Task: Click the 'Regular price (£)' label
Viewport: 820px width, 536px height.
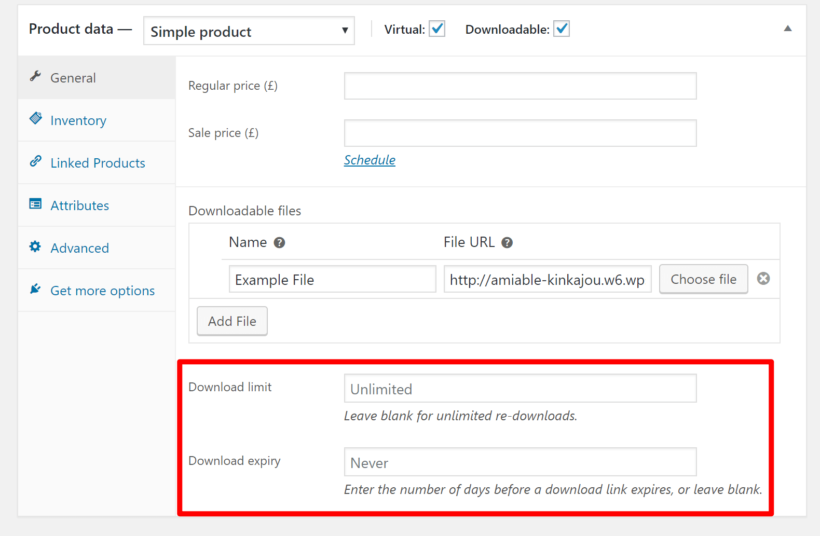Action: tap(233, 85)
